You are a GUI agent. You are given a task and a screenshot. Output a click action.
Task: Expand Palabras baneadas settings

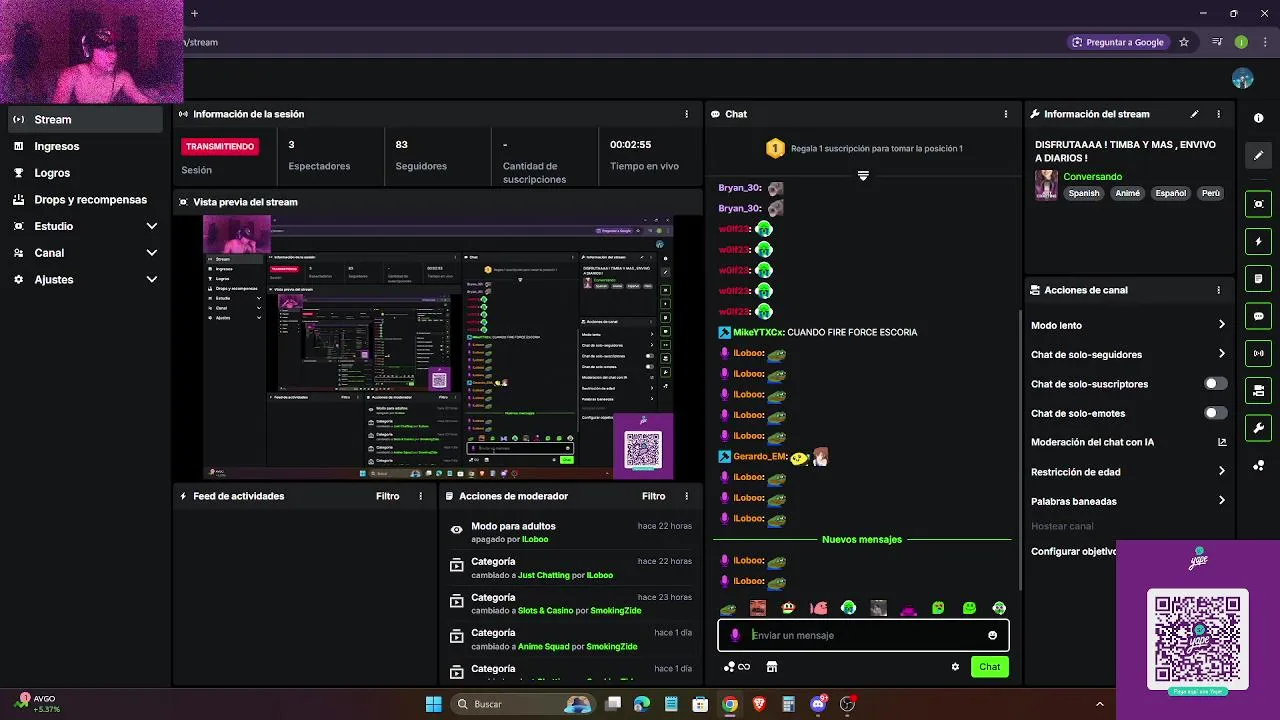(1221, 501)
